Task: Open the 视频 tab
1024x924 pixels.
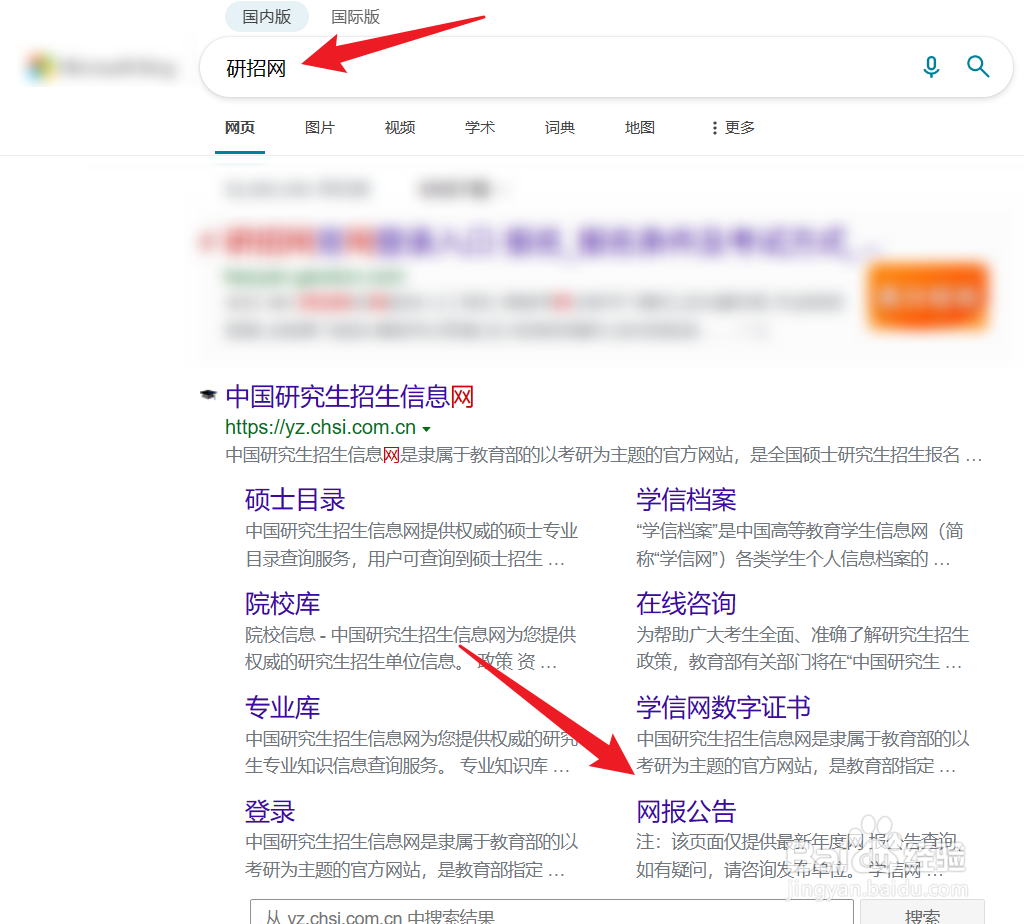Action: click(400, 127)
